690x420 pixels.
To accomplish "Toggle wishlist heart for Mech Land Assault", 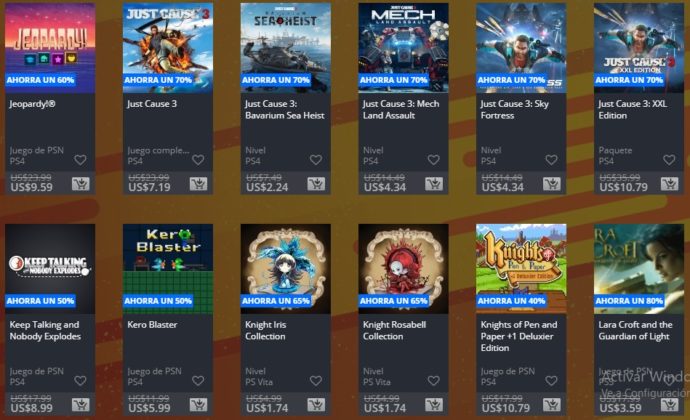I will pos(433,160).
